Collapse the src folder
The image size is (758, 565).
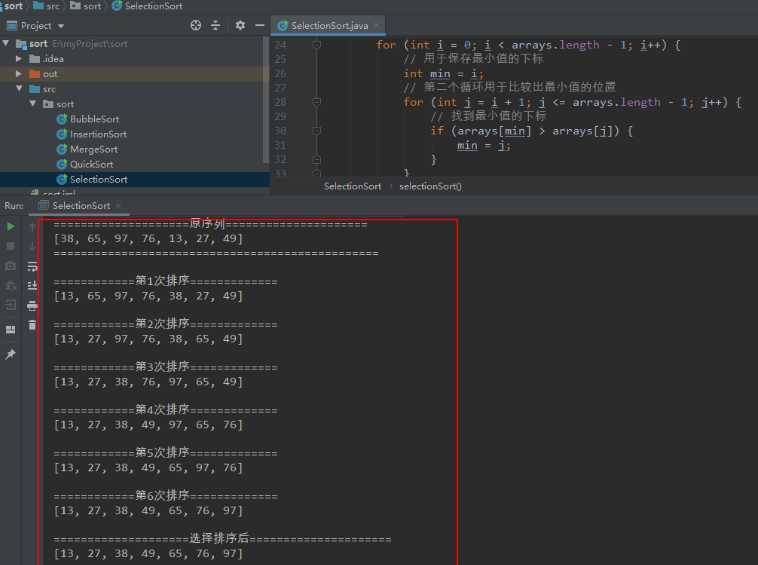point(19,89)
